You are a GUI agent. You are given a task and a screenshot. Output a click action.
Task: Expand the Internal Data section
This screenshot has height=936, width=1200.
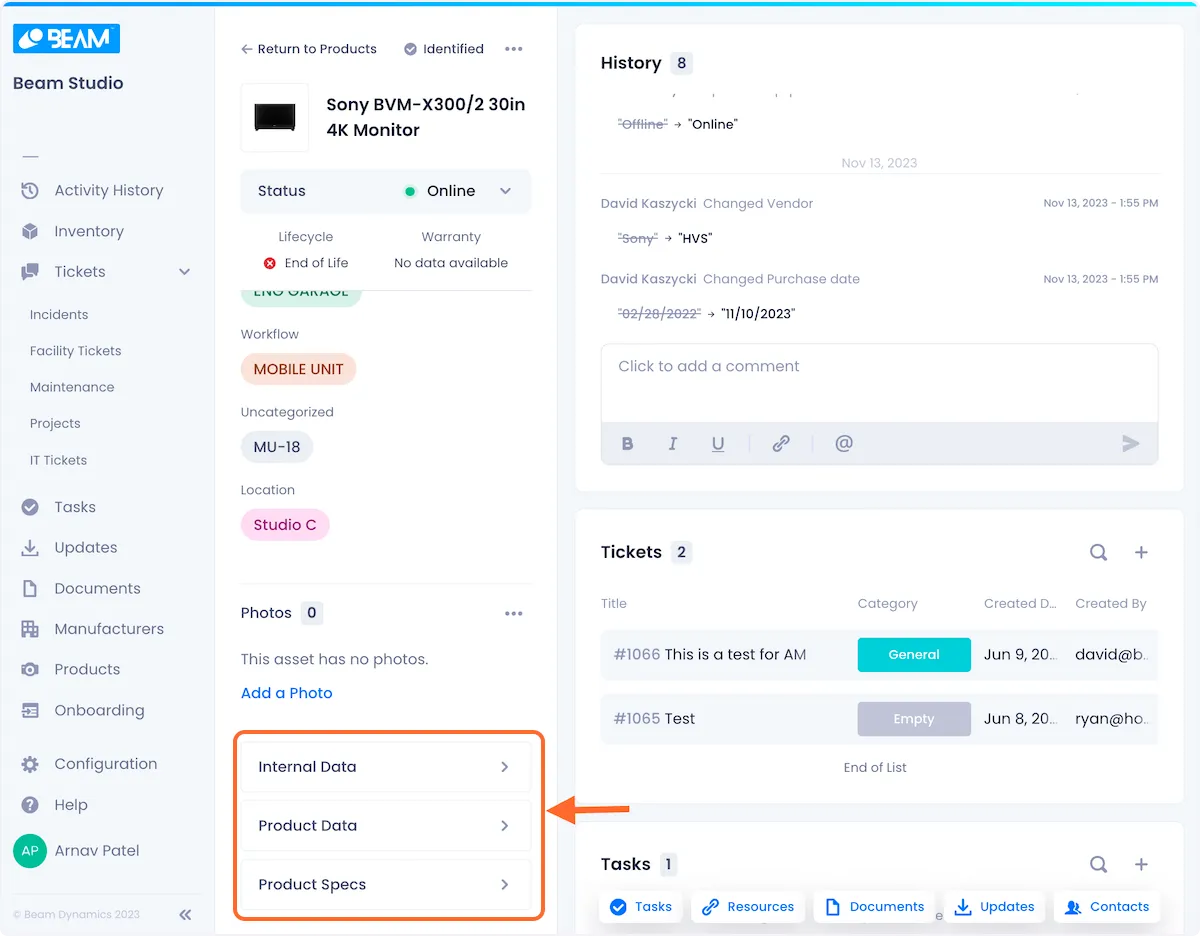tap(386, 767)
